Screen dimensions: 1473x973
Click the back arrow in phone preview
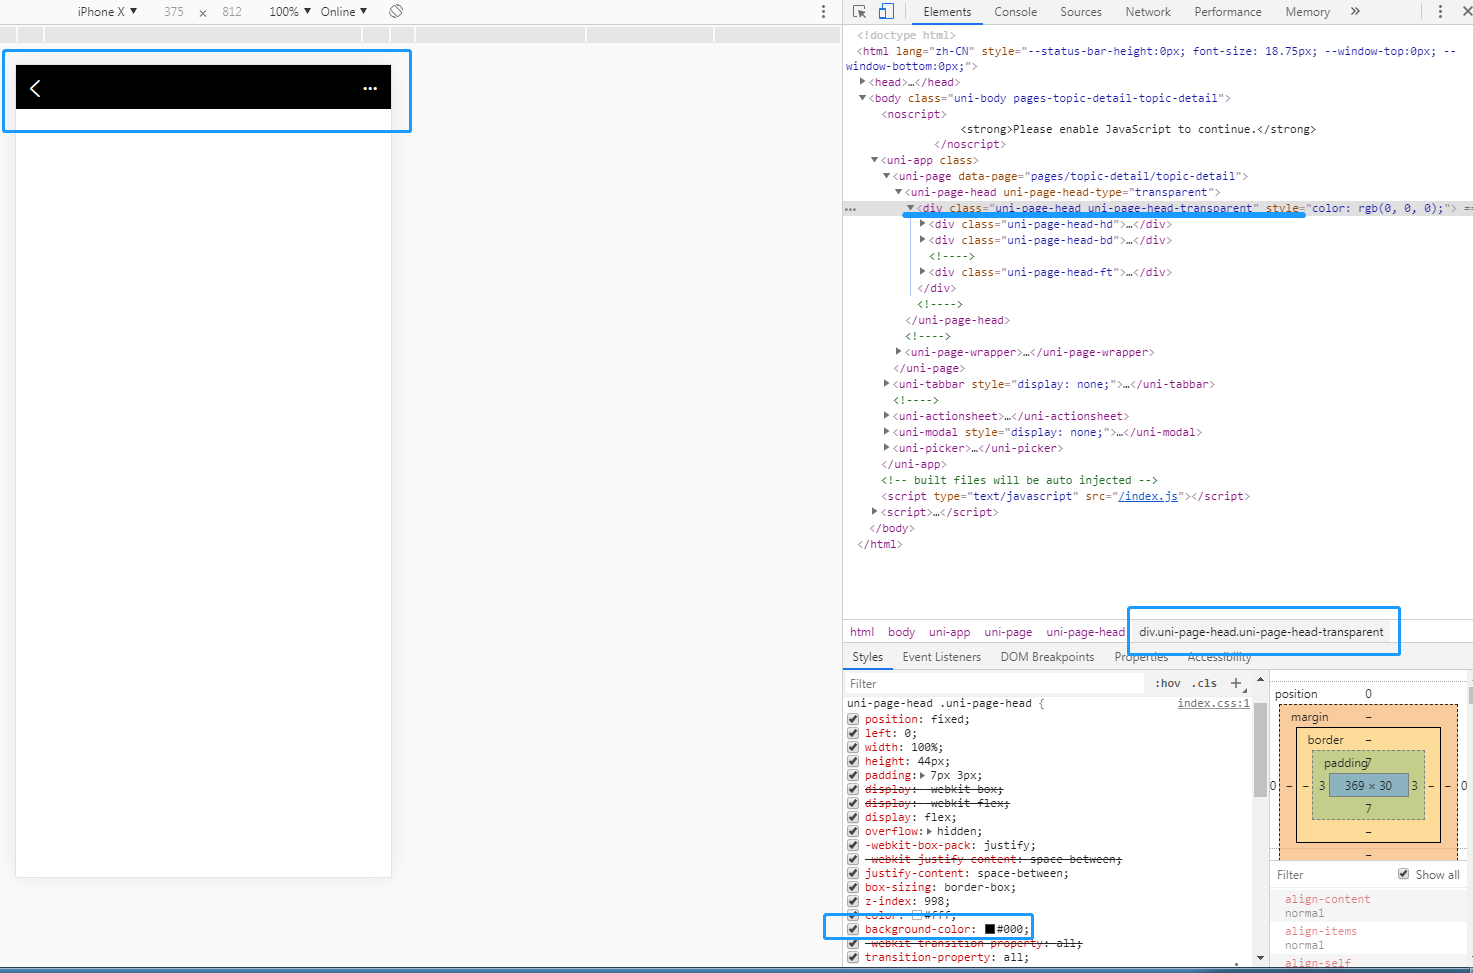point(35,88)
